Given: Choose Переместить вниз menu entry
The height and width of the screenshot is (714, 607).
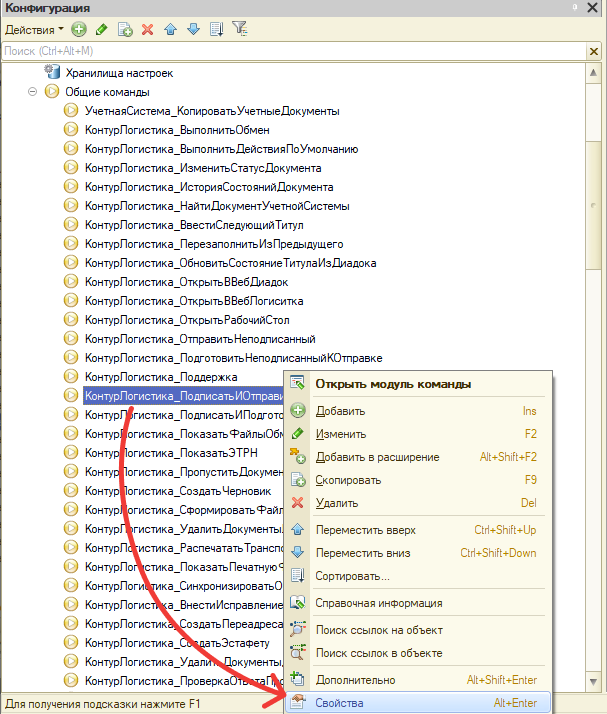Looking at the screenshot, I should pos(418,553).
